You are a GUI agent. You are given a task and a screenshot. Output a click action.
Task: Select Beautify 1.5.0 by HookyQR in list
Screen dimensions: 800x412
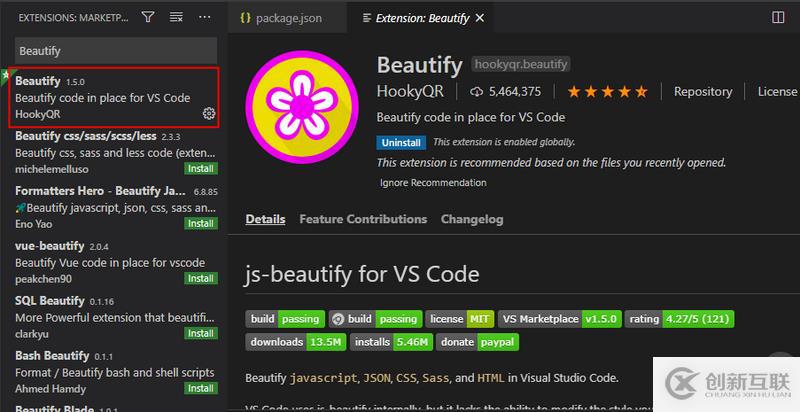(114, 97)
